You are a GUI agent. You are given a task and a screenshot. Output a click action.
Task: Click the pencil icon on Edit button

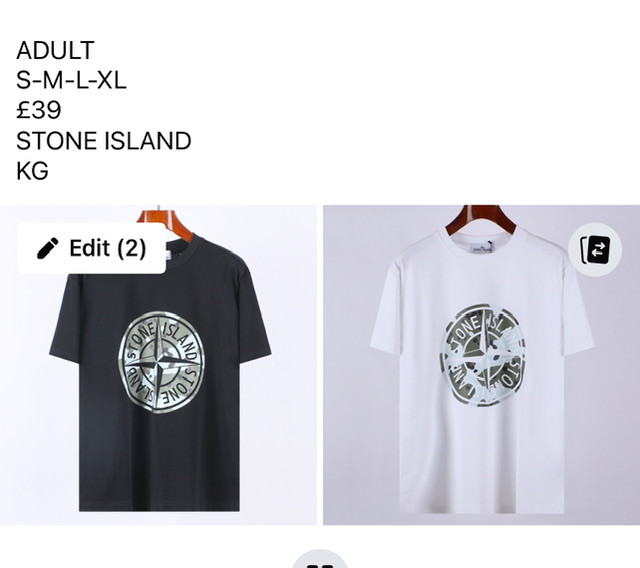click(x=47, y=248)
